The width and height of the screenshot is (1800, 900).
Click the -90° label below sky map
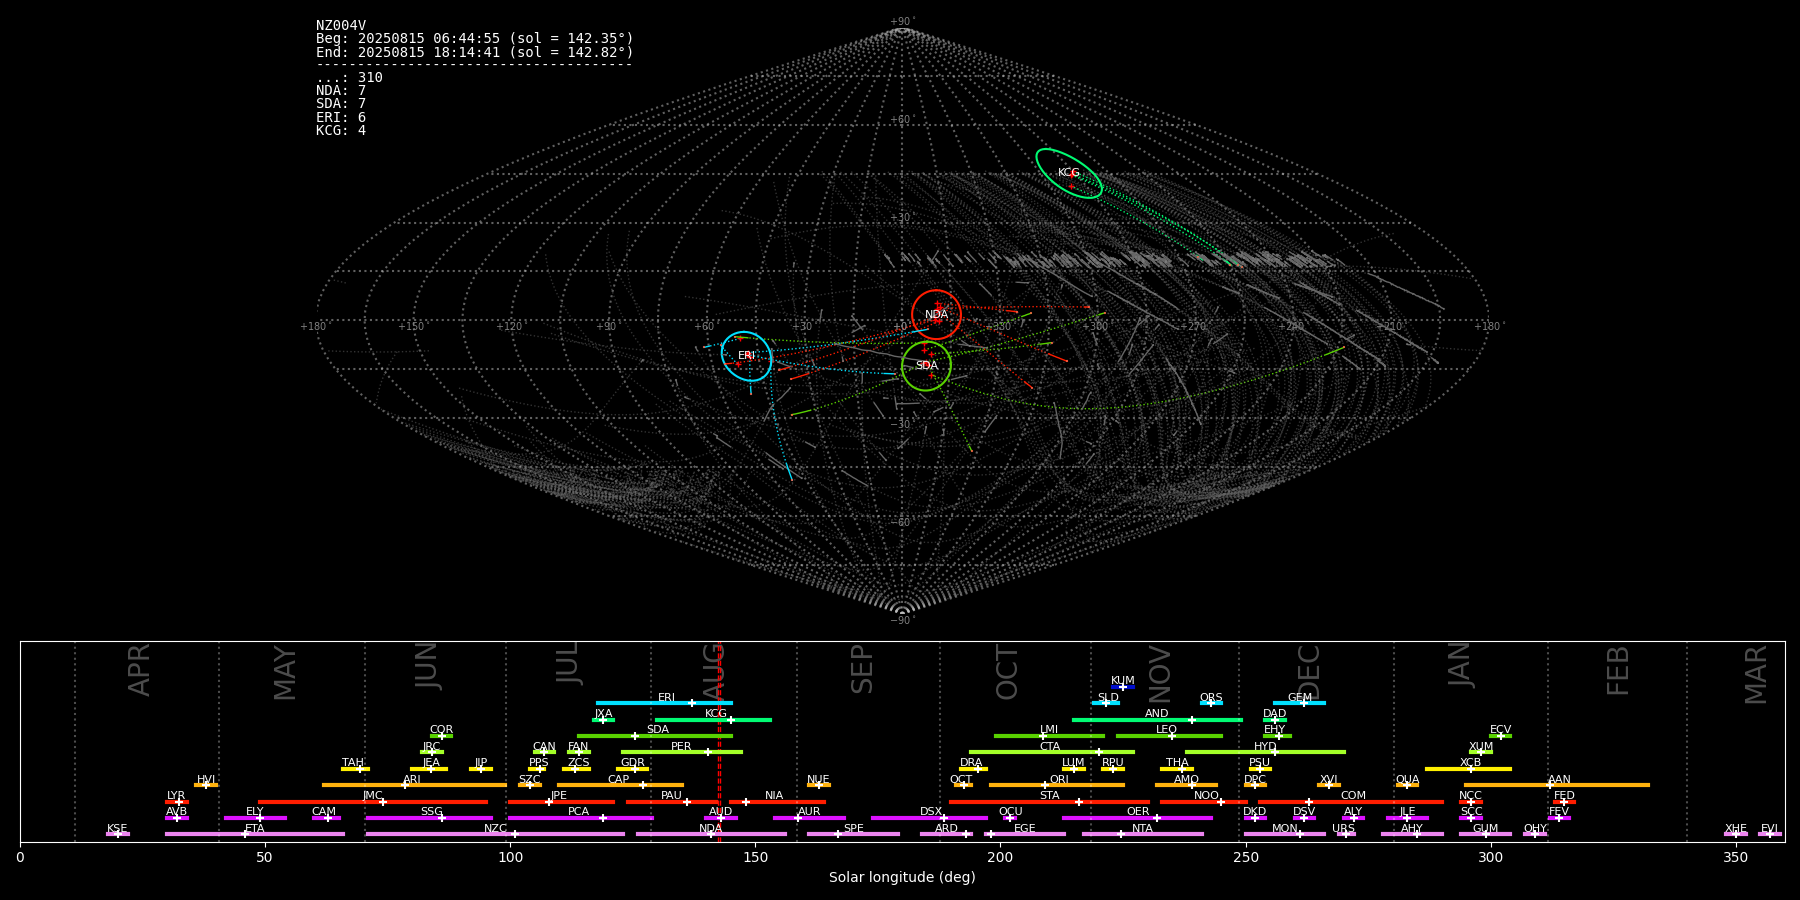tap(902, 621)
